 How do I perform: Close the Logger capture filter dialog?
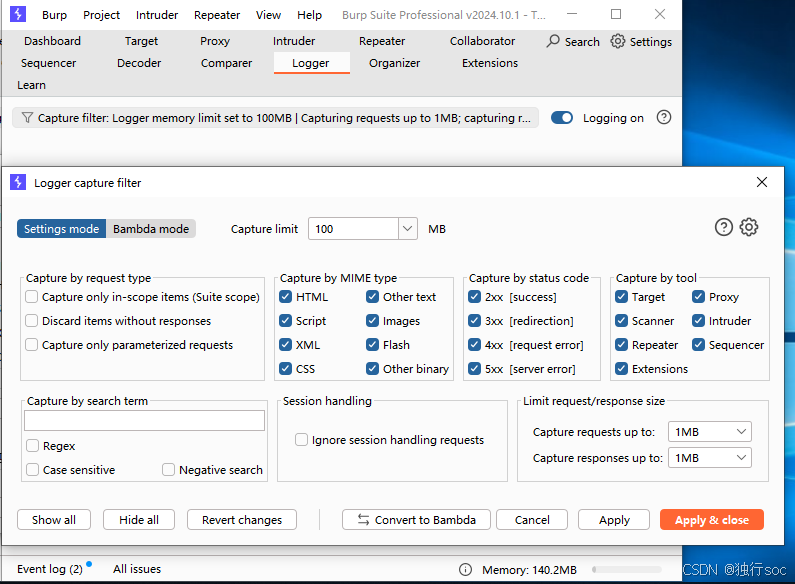point(762,182)
